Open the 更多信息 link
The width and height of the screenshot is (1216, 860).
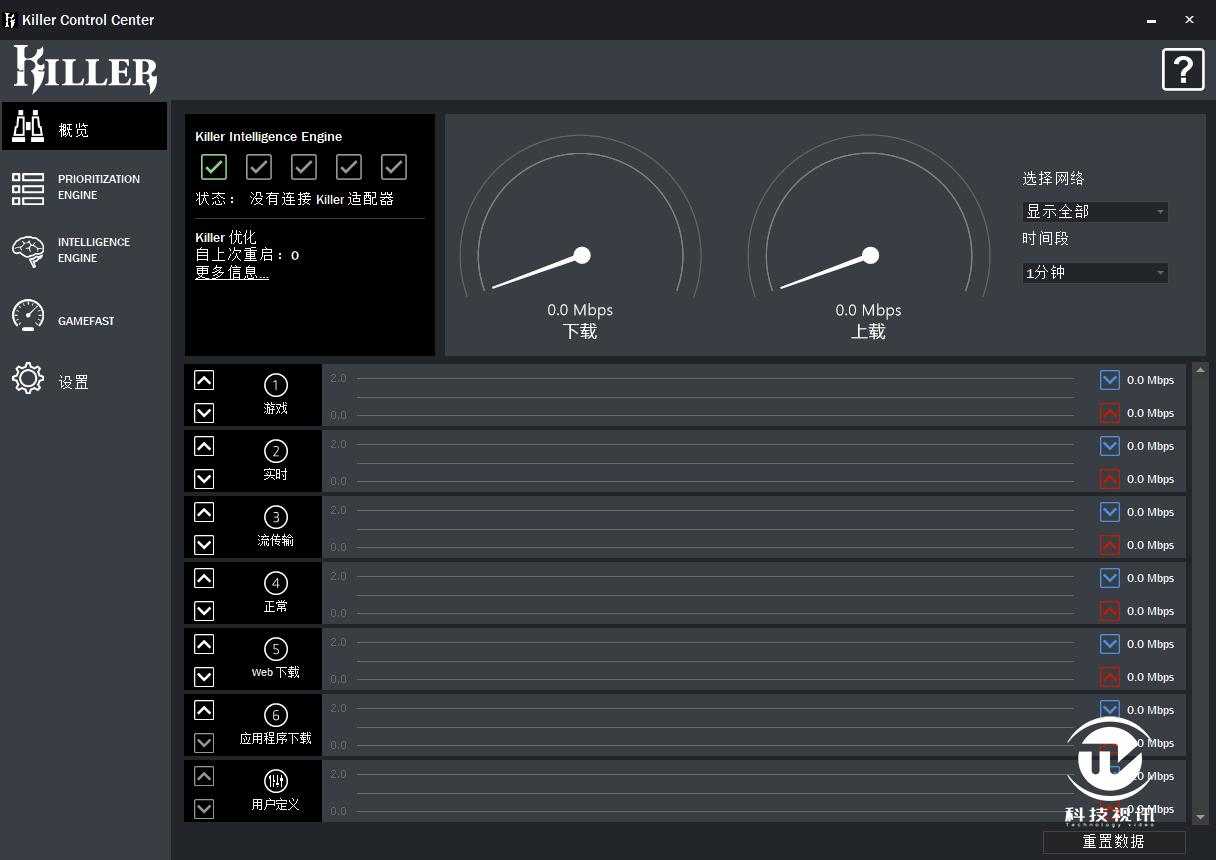pos(232,273)
